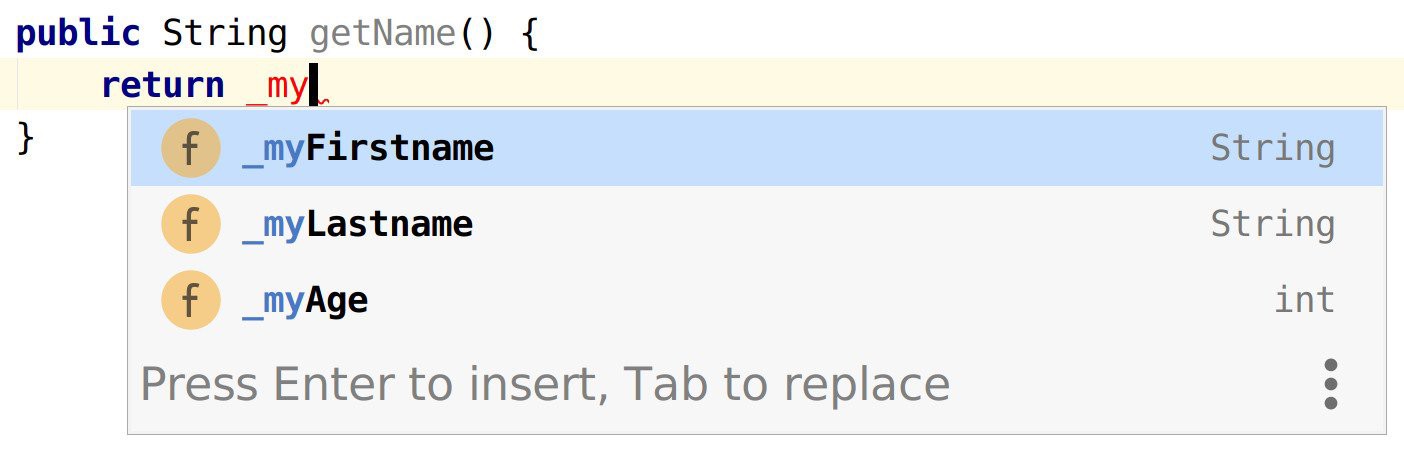Click the String type label of _myLastname
This screenshot has height=456, width=1404.
tap(1272, 225)
